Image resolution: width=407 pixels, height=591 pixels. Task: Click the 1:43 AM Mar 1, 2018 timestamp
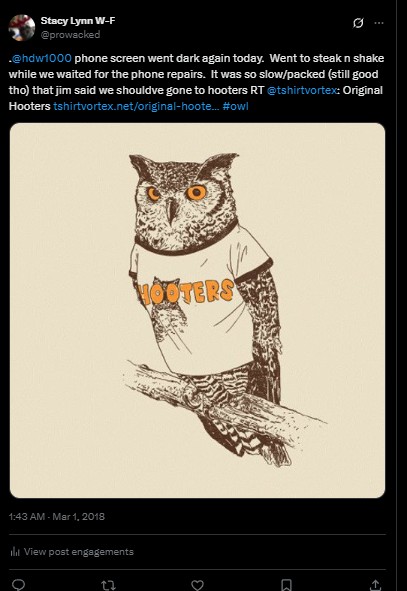pos(57,516)
